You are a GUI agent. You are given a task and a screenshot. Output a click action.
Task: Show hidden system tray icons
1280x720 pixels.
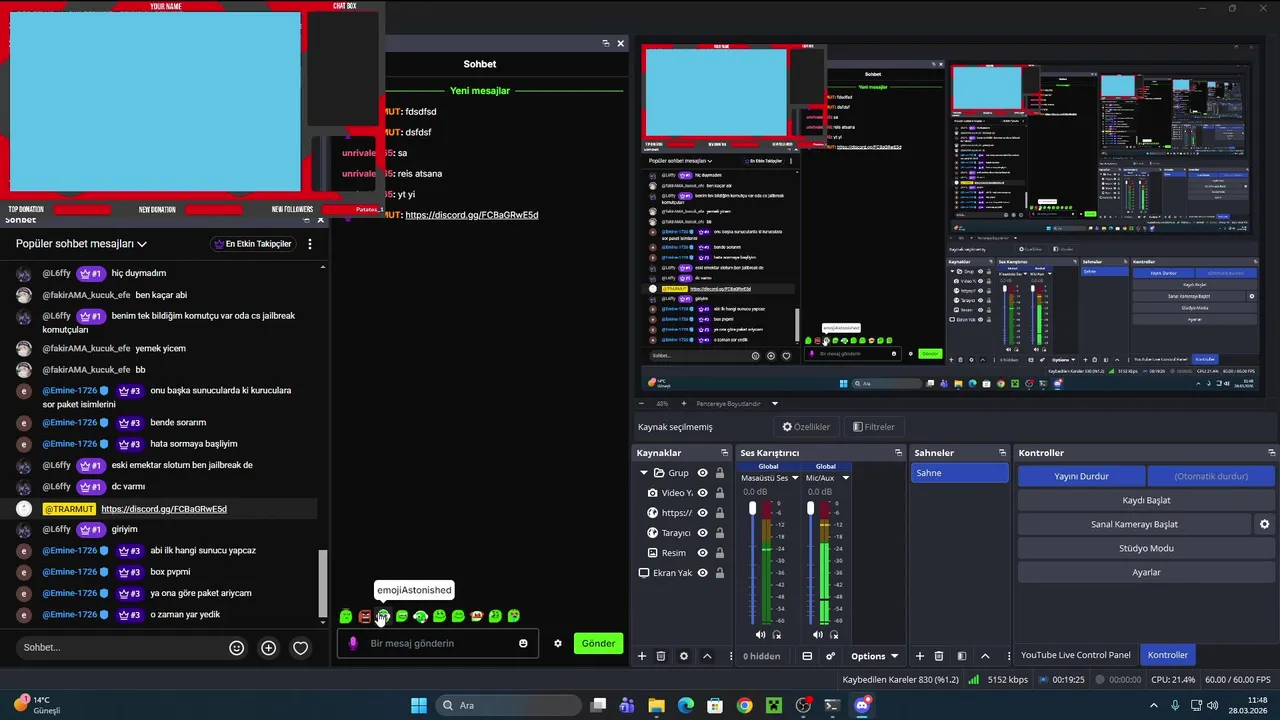(x=1153, y=705)
